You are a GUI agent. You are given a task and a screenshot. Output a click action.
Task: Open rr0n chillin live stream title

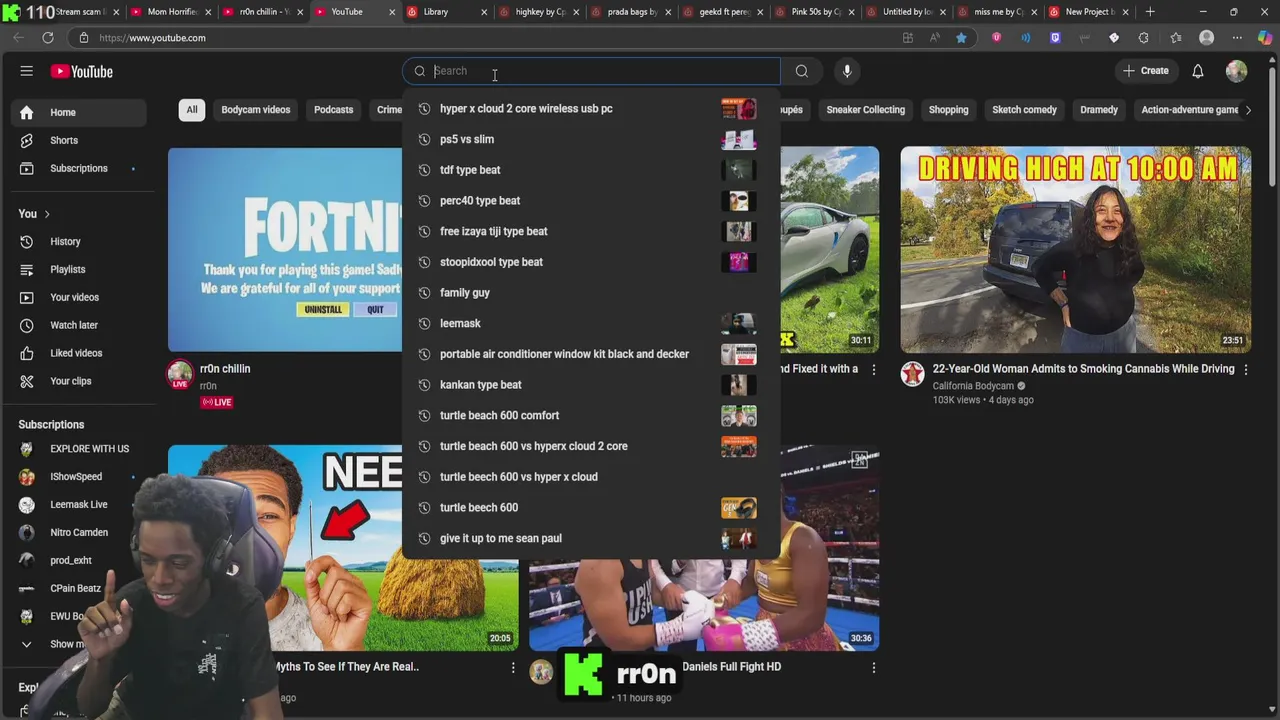[x=225, y=369]
